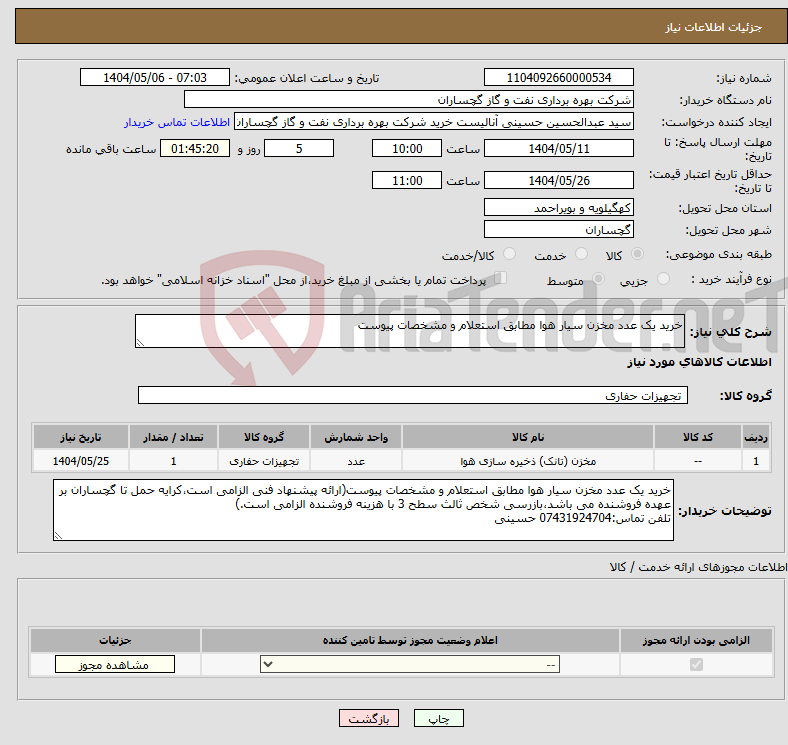Screen dimensions: 788x745
Task: Click the نام کالا column header
Action: click(527, 438)
